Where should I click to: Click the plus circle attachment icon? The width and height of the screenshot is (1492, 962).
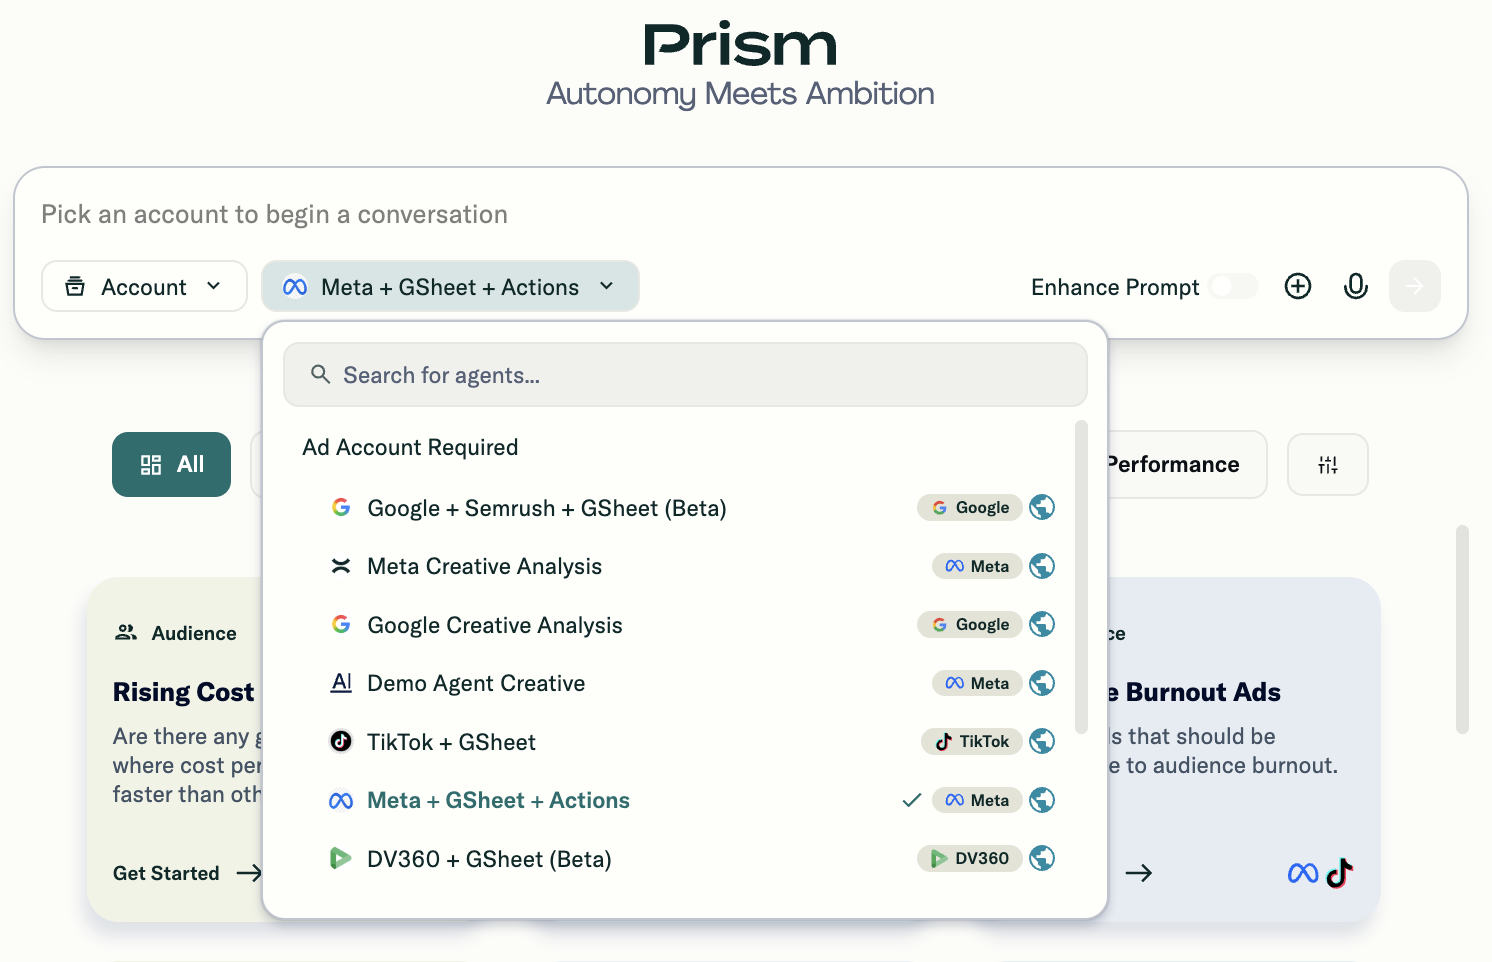tap(1297, 287)
